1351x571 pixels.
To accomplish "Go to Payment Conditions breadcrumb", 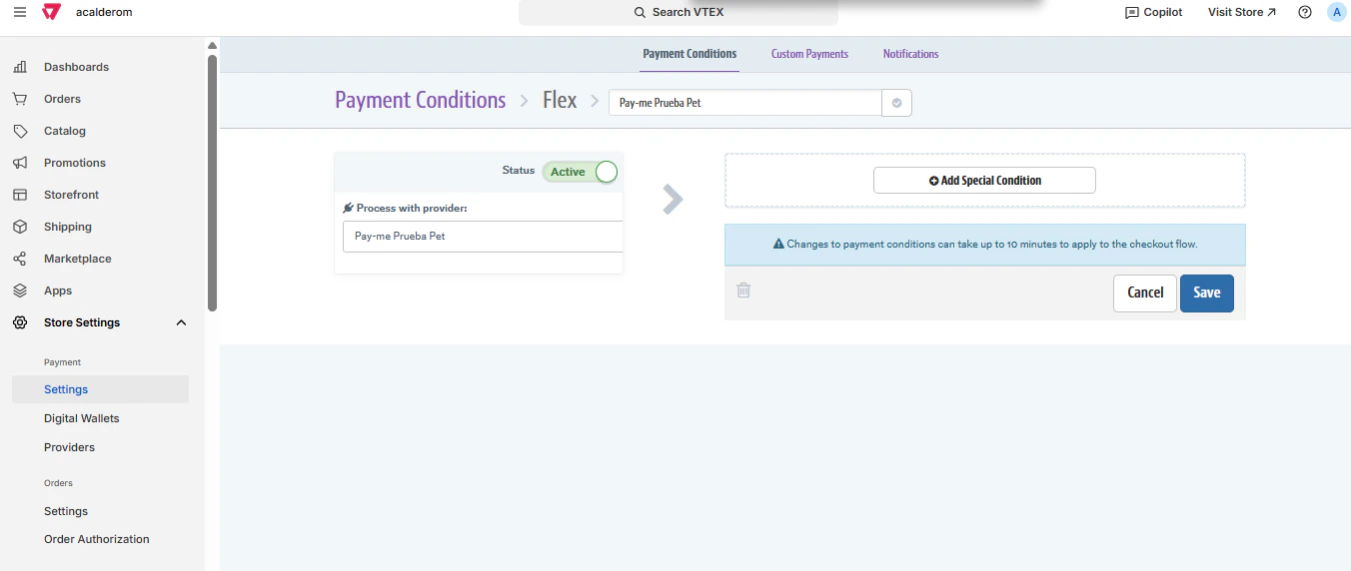I will click(420, 100).
